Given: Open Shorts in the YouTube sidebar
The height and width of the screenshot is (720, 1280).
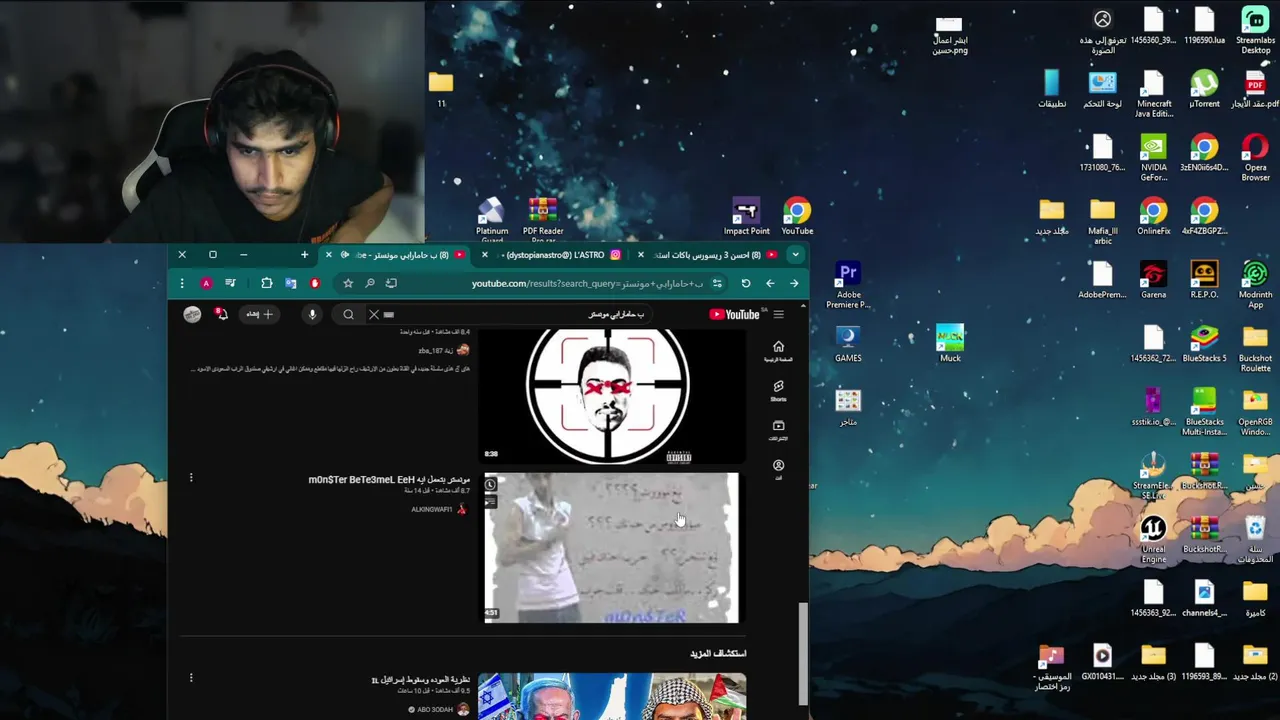Looking at the screenshot, I should pyautogui.click(x=778, y=390).
